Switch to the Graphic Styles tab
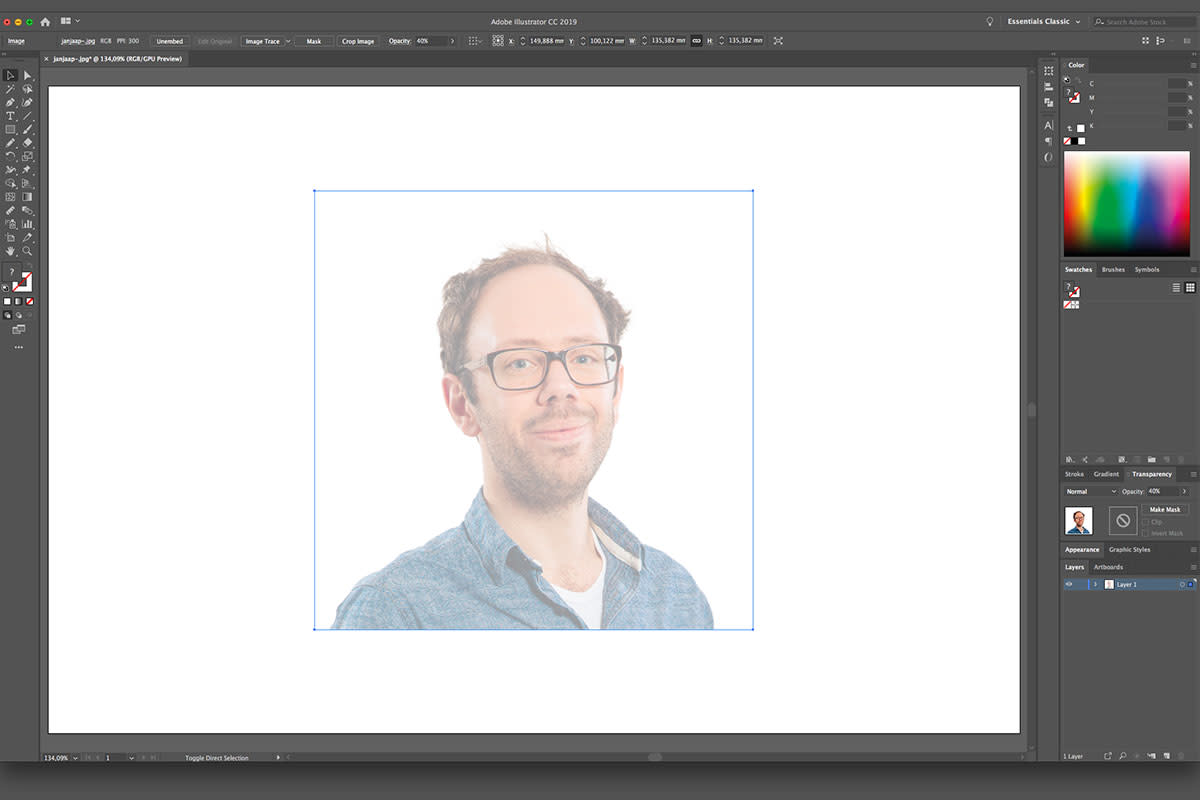This screenshot has height=800, width=1200. (1130, 550)
